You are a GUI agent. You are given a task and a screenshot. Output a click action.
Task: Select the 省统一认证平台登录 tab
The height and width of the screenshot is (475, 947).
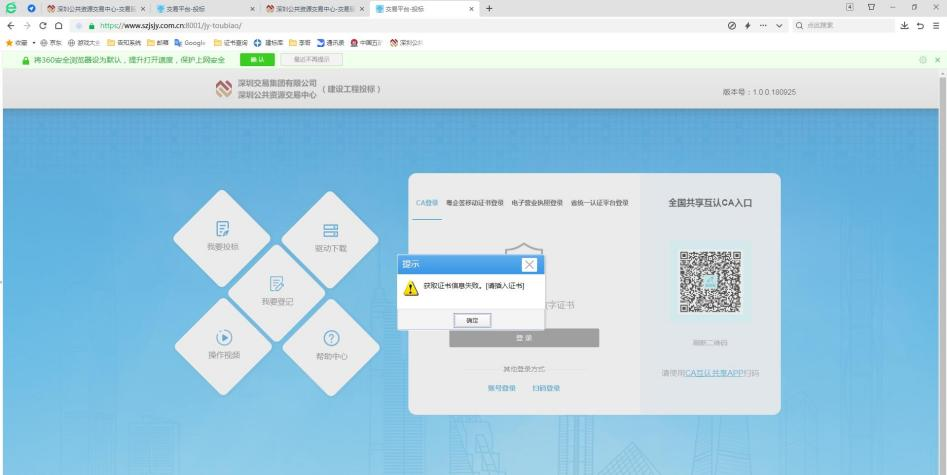599,203
